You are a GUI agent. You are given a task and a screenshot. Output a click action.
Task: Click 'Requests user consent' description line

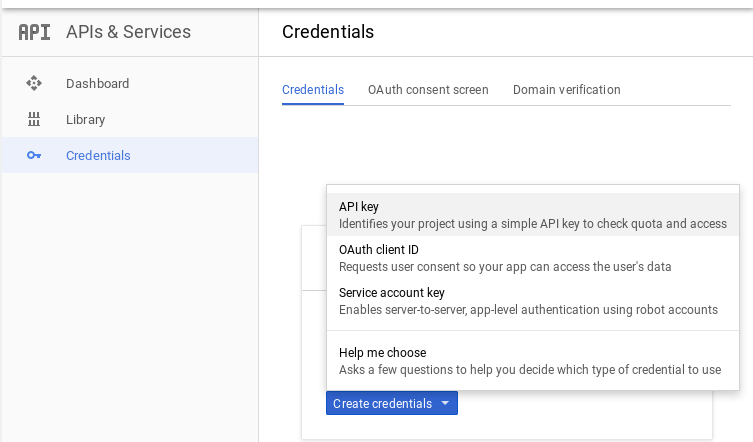coord(505,267)
